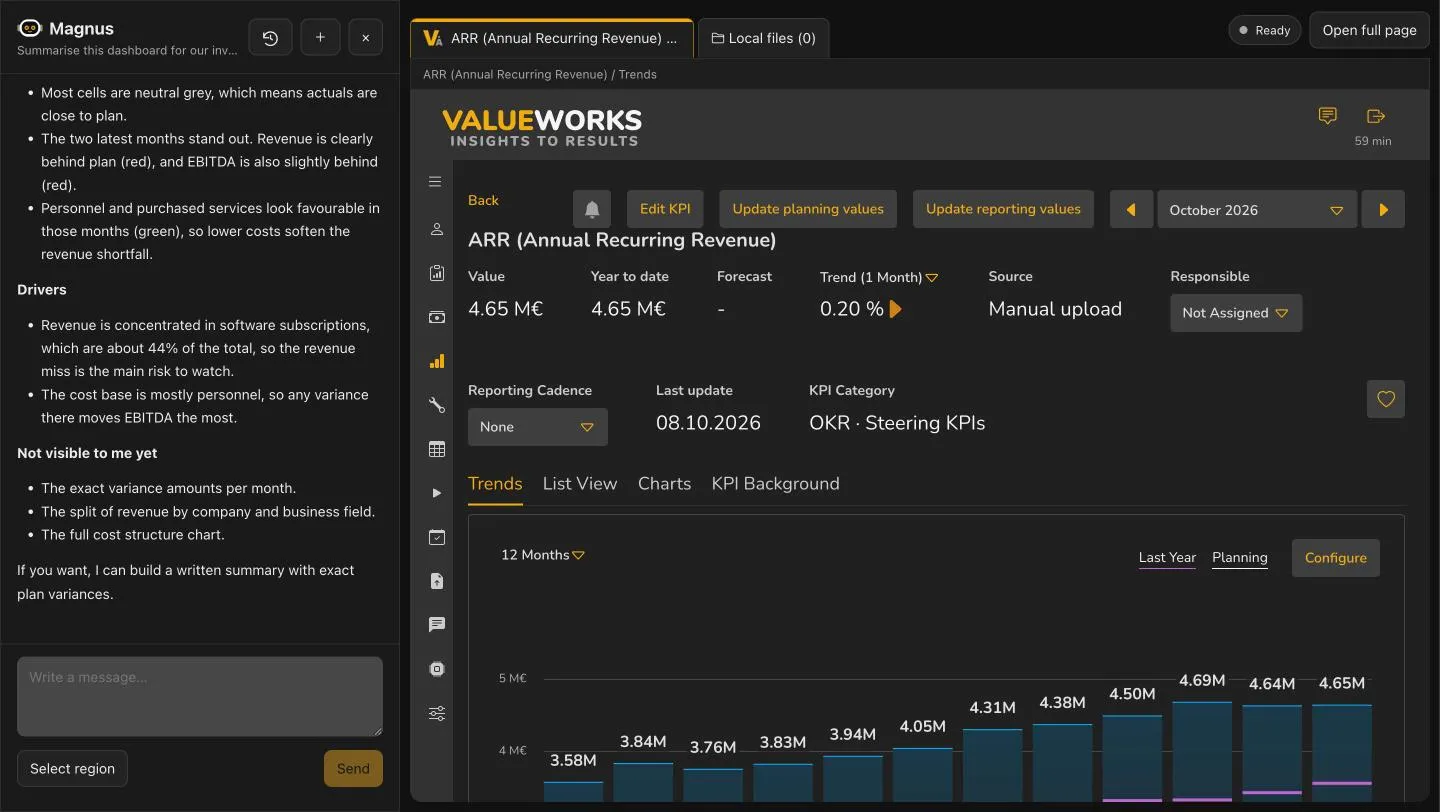Open the hamburger menu in ValueWorks sidebar
Viewport: 1440px width, 812px height.
click(x=436, y=182)
